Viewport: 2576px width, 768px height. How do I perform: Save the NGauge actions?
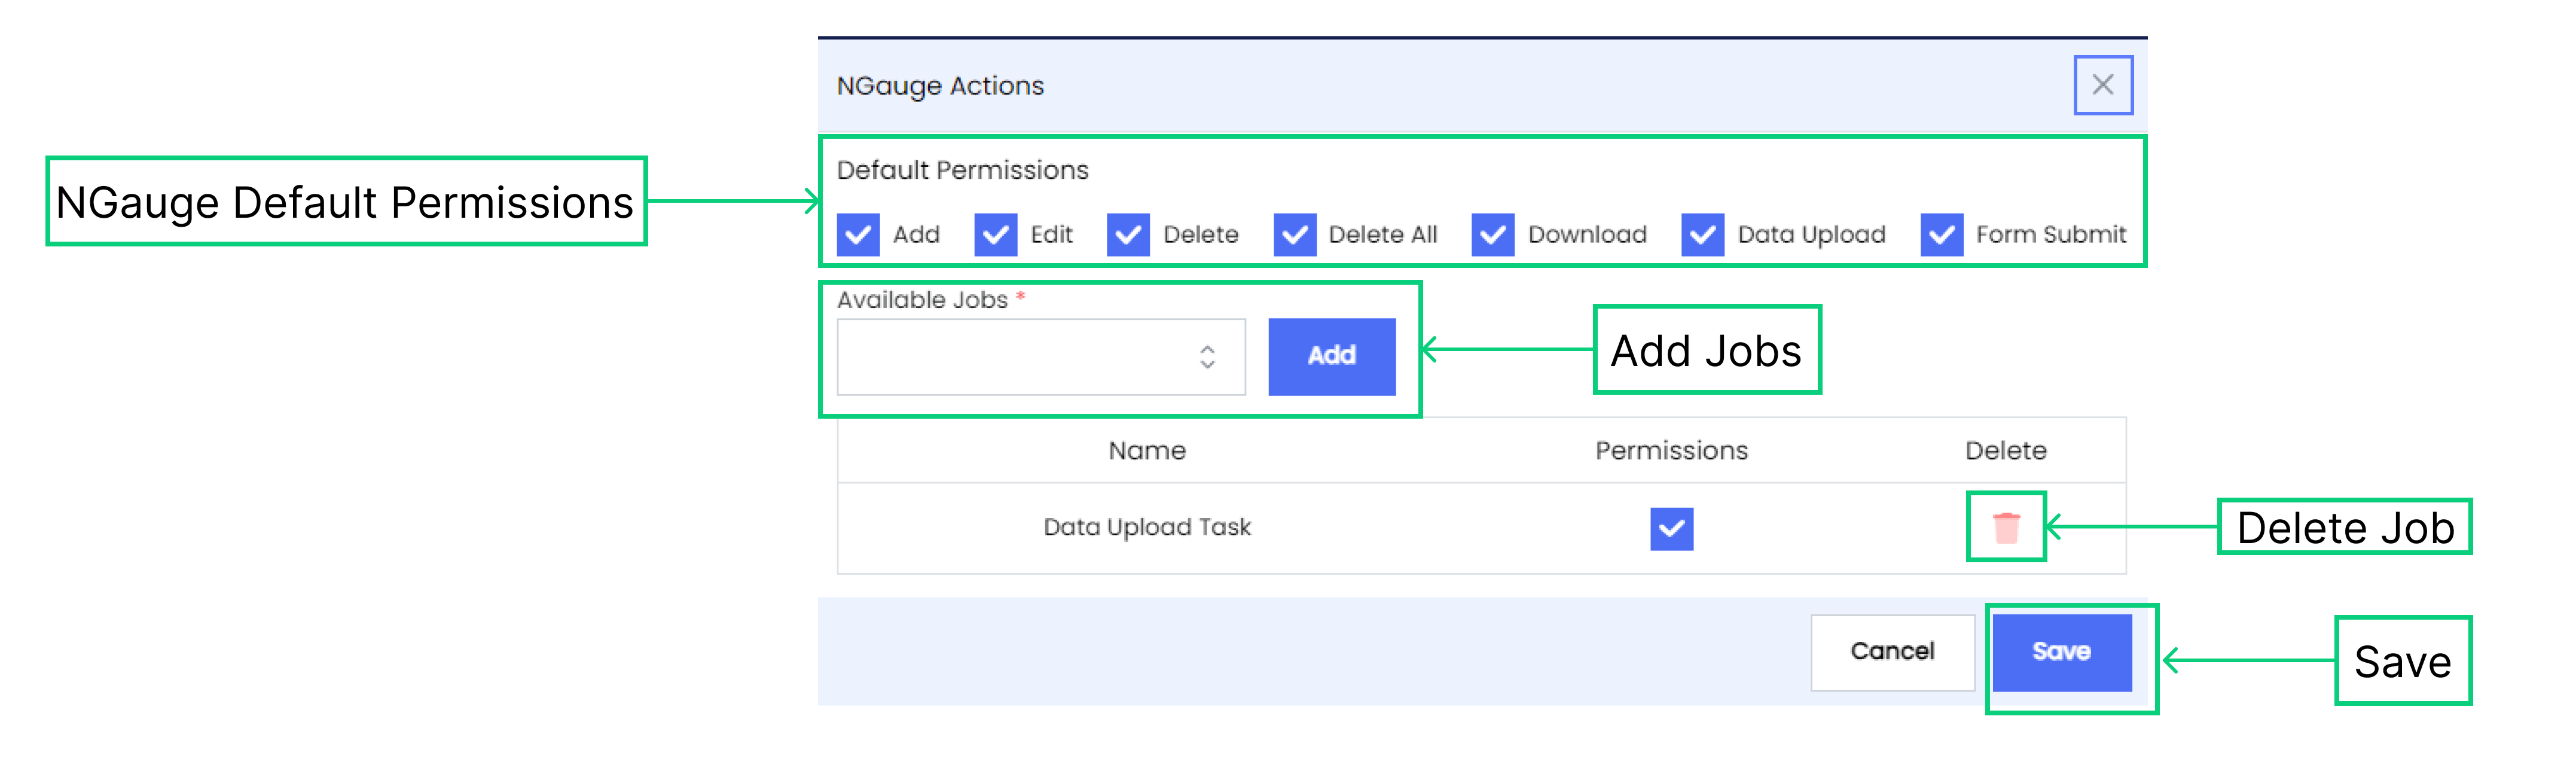click(x=2061, y=652)
